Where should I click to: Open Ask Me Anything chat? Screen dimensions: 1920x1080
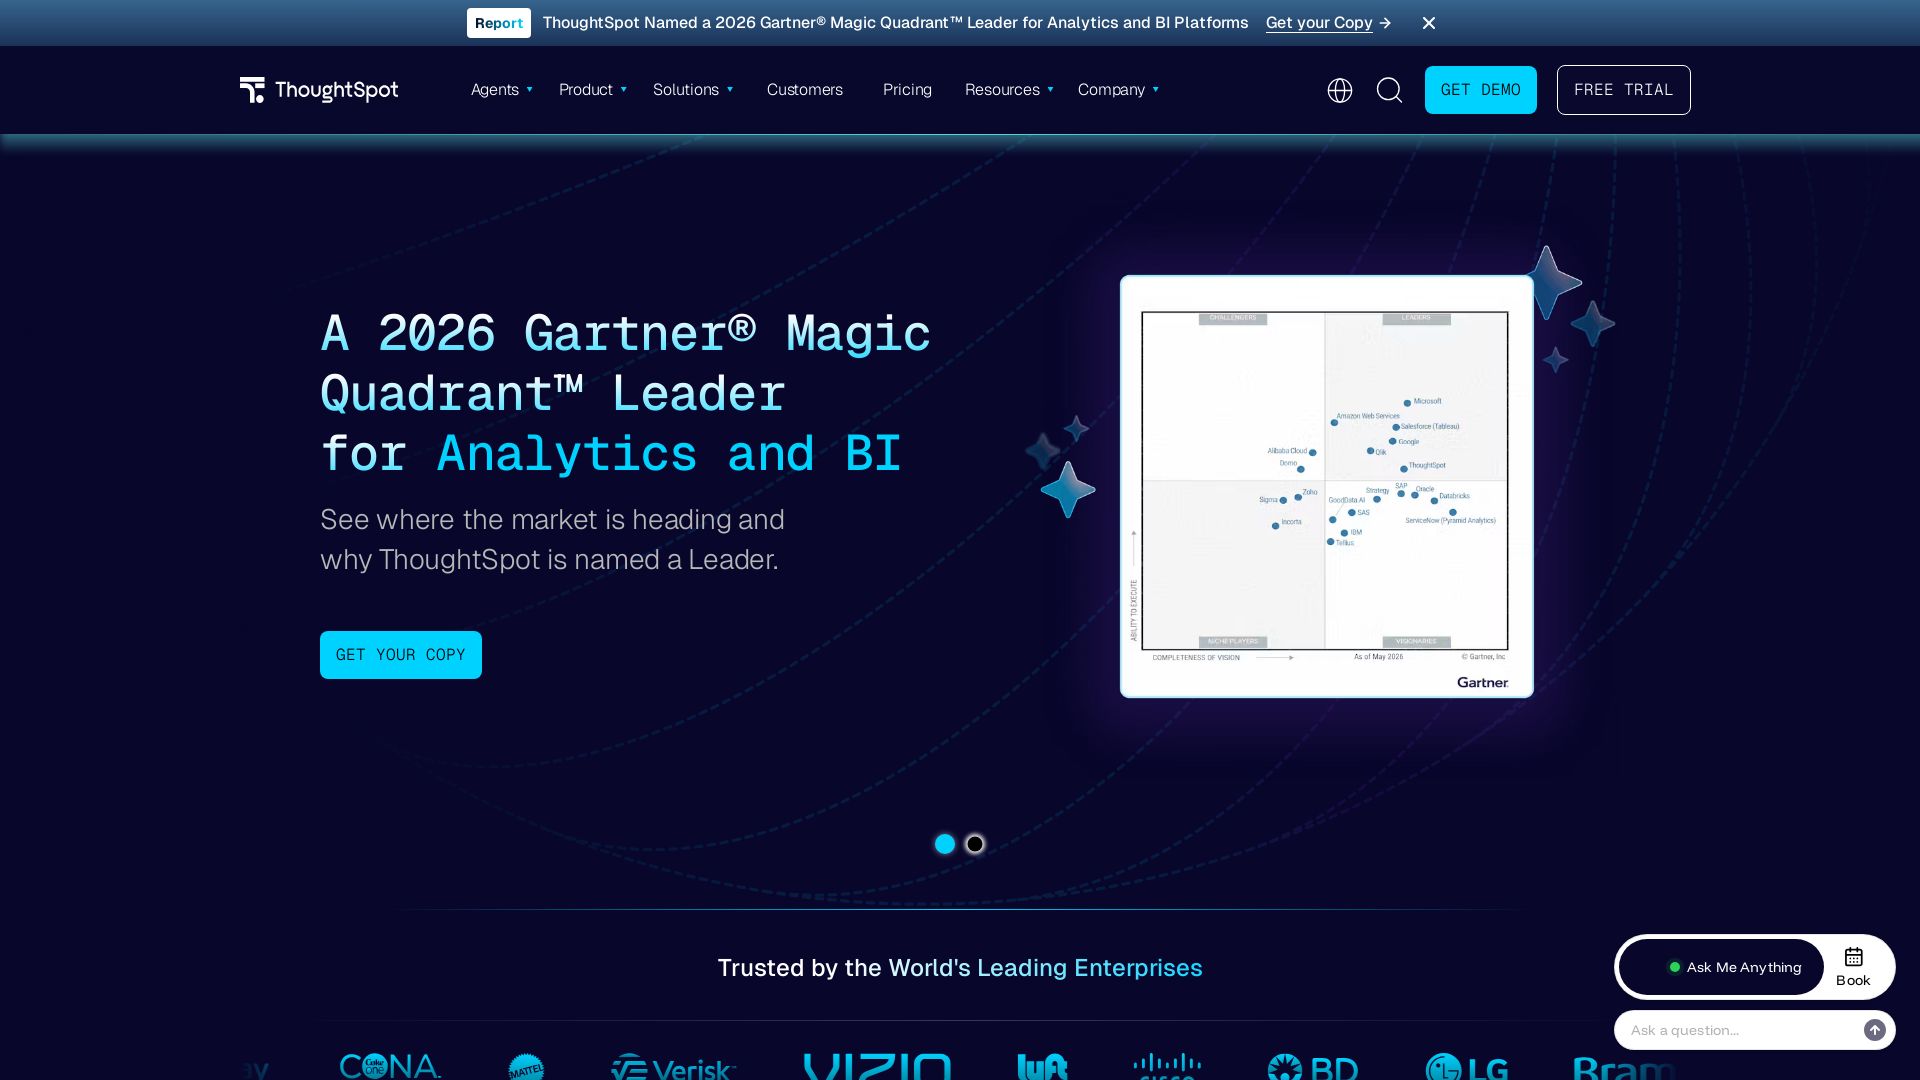1722,967
